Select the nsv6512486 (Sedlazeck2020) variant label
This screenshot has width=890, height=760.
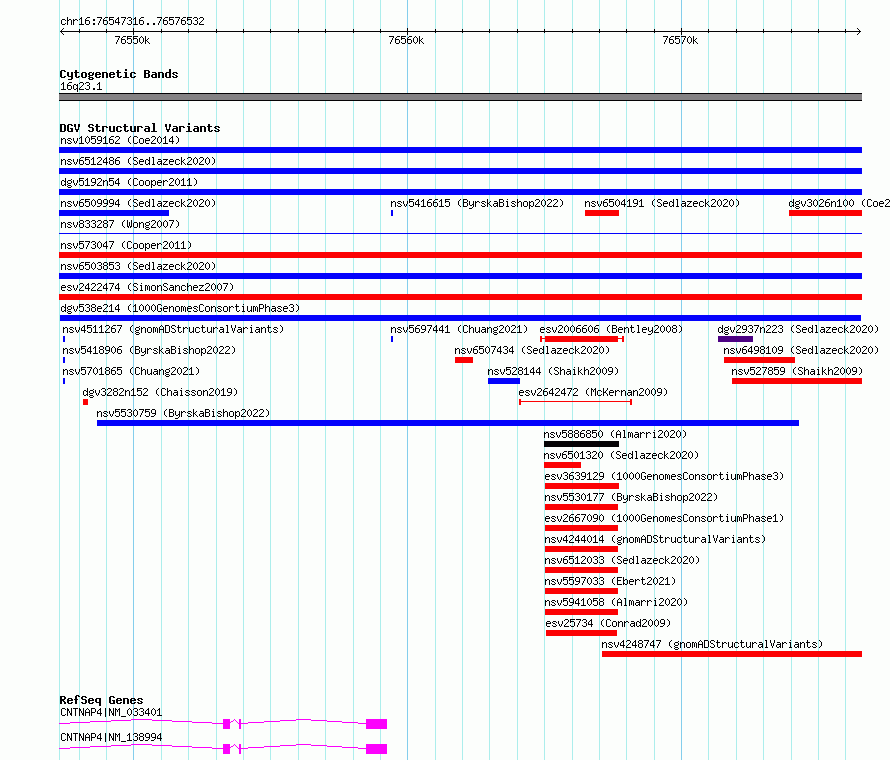[138, 161]
